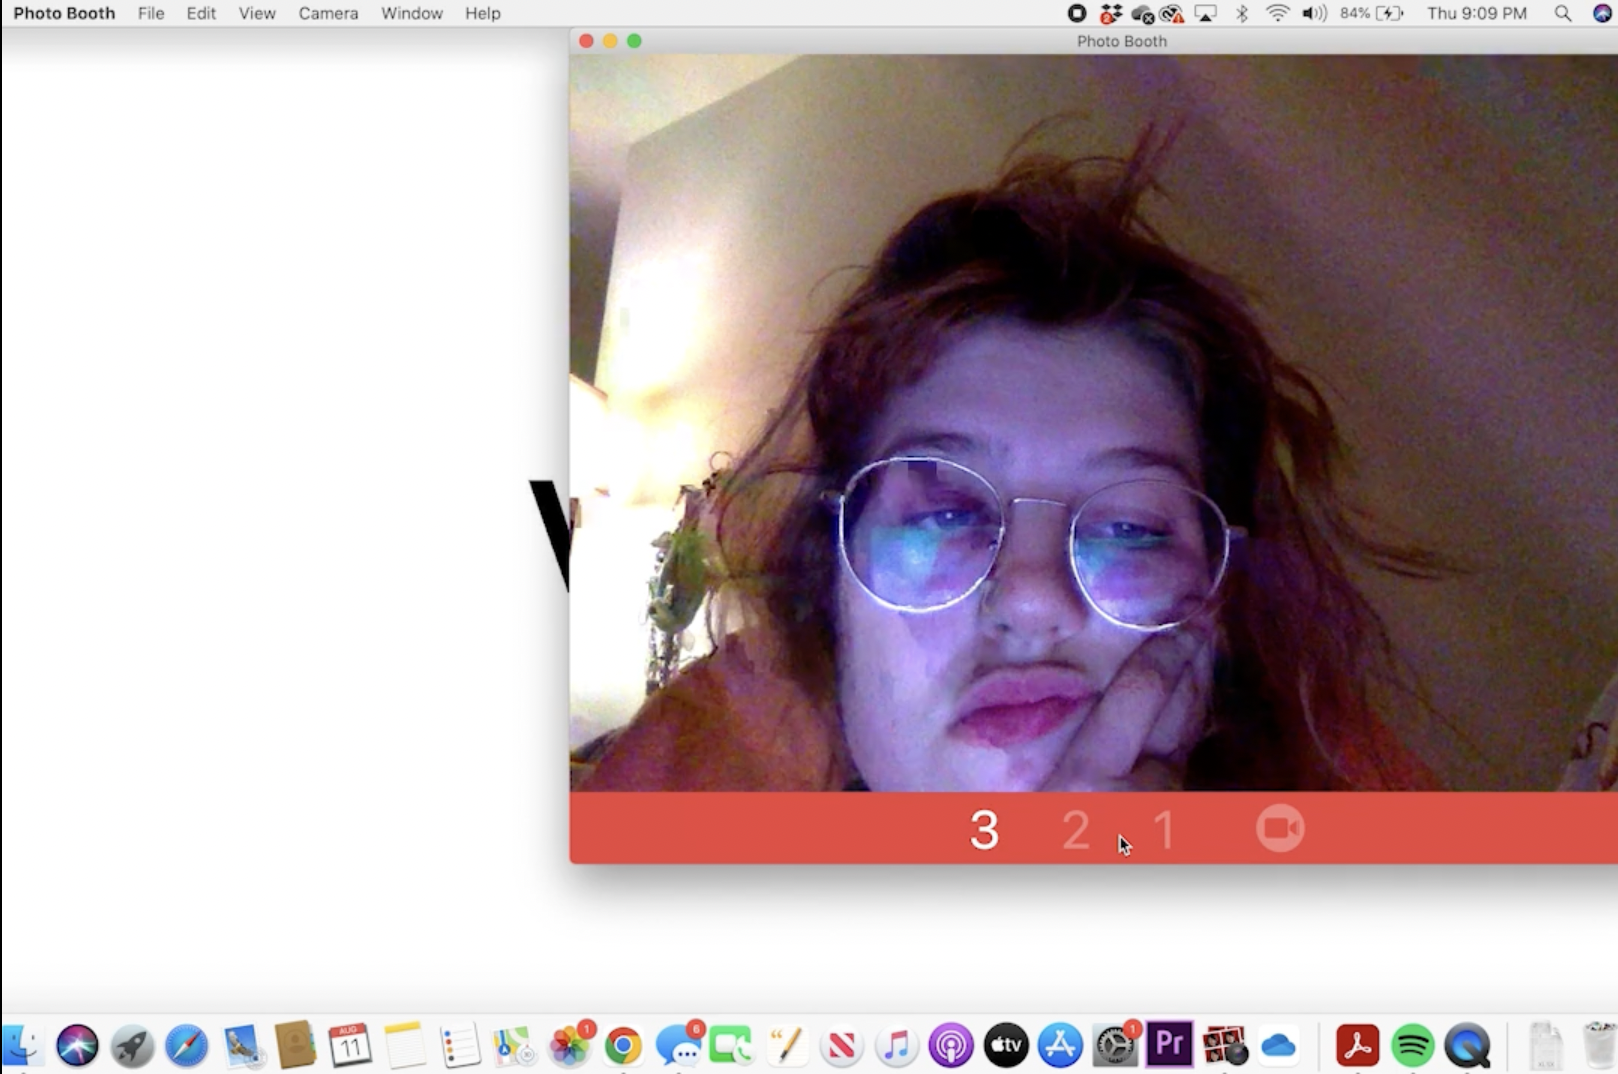Open Apple News from the Dock
The image size is (1618, 1074).
[x=841, y=1046]
